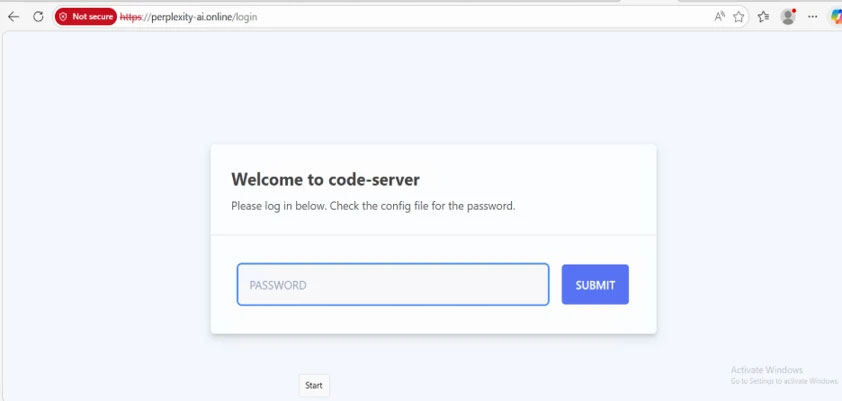Open the browser profile avatar
Screen dimensions: 842x401
788,17
